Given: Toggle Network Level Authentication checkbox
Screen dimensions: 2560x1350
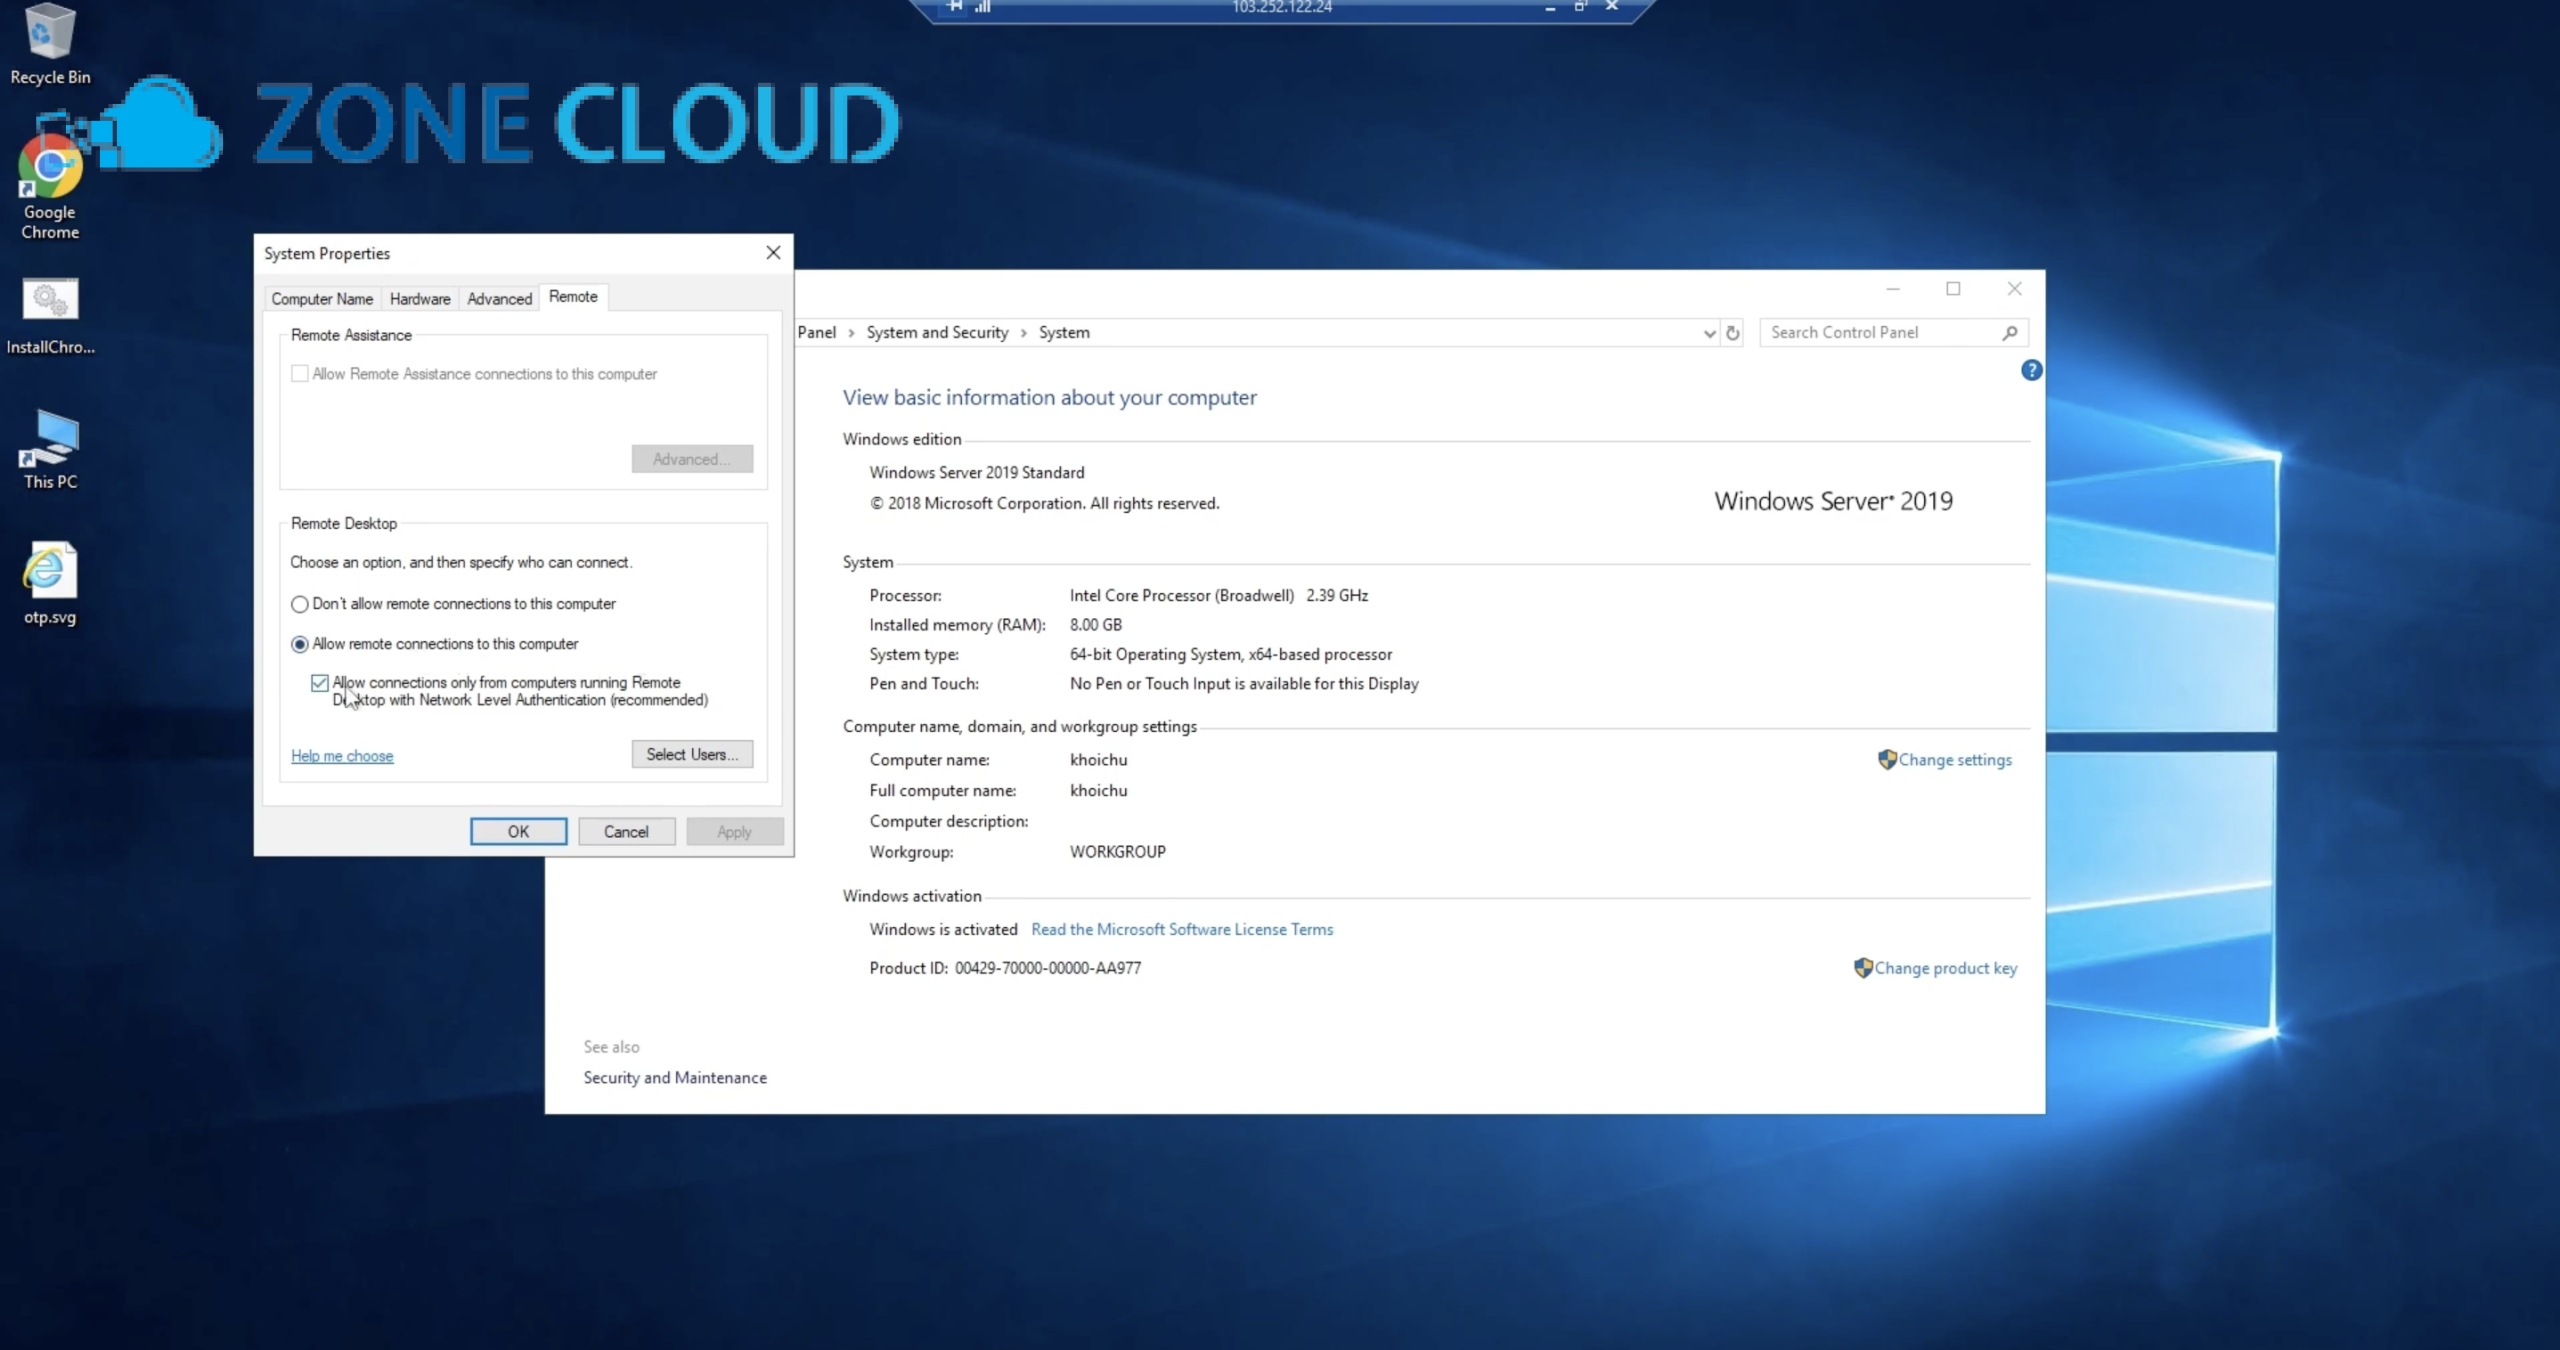Looking at the screenshot, I should click(319, 683).
